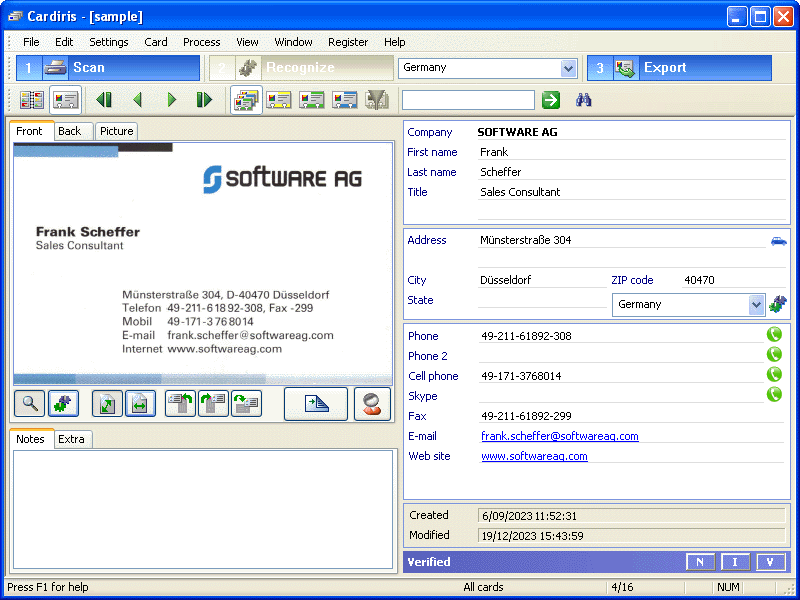
Task: Click the magnifying glass zoom tool
Action: coord(30,404)
